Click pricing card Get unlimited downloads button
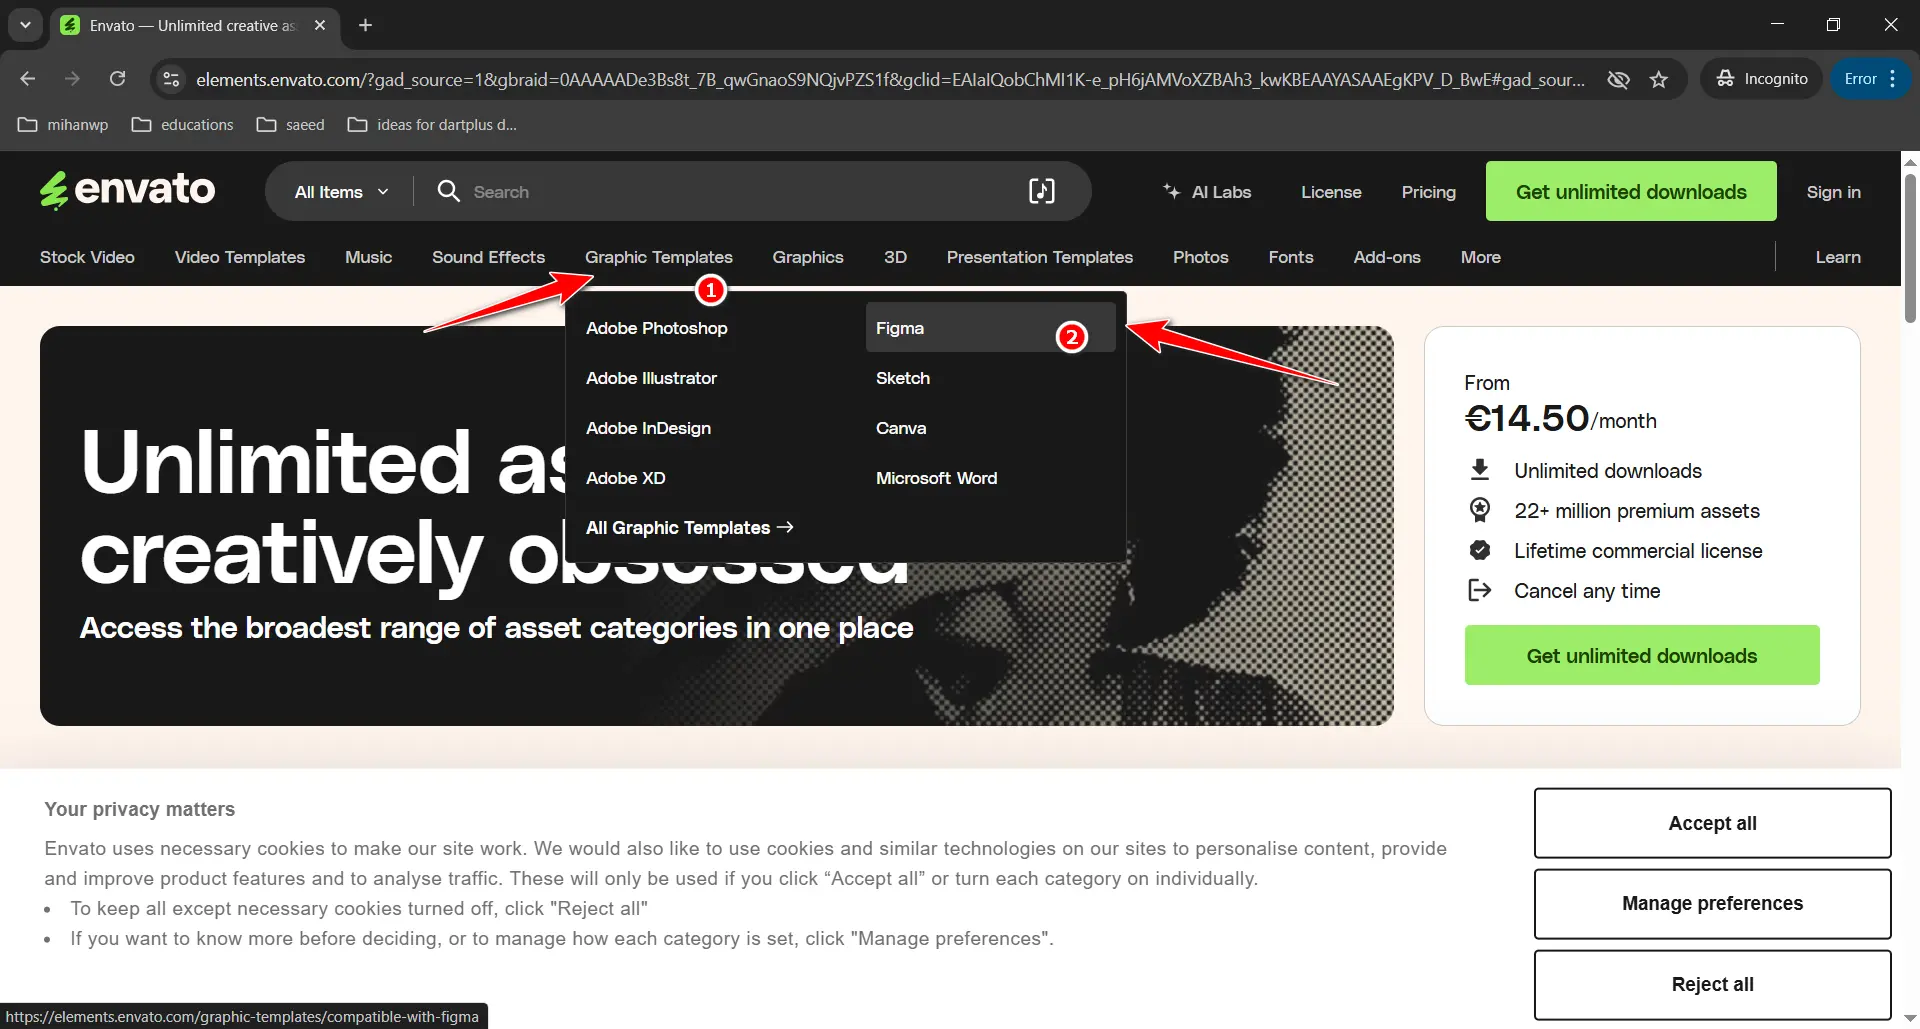 click(1641, 655)
